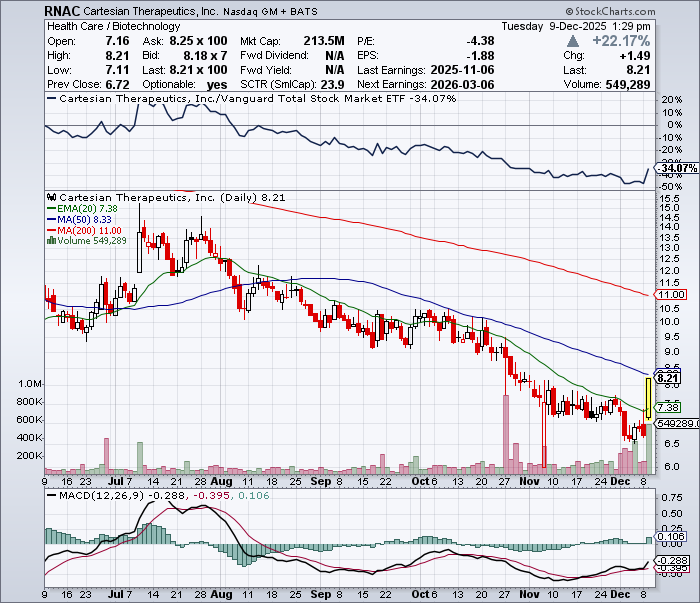Click the relative strength legend -34.07% text

pyautogui.click(x=432, y=99)
